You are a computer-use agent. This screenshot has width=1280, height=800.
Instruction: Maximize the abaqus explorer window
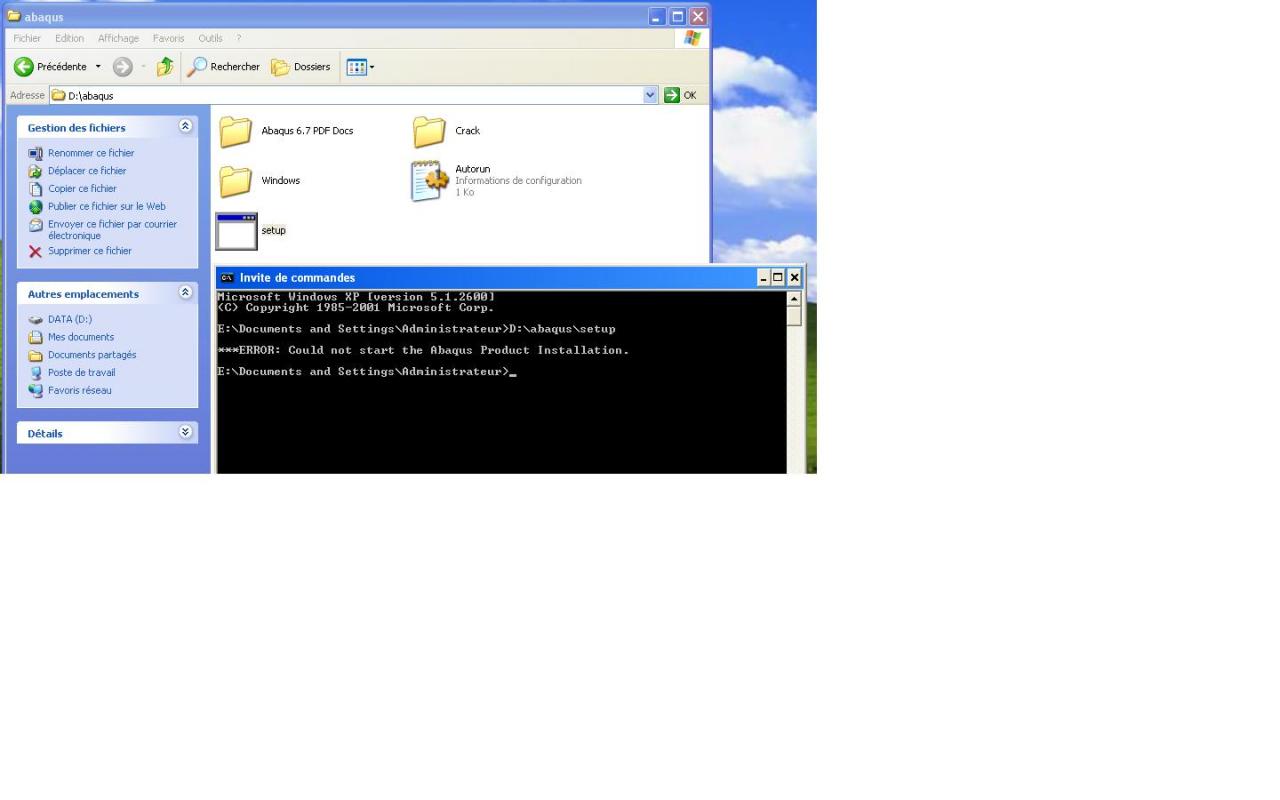(x=677, y=16)
